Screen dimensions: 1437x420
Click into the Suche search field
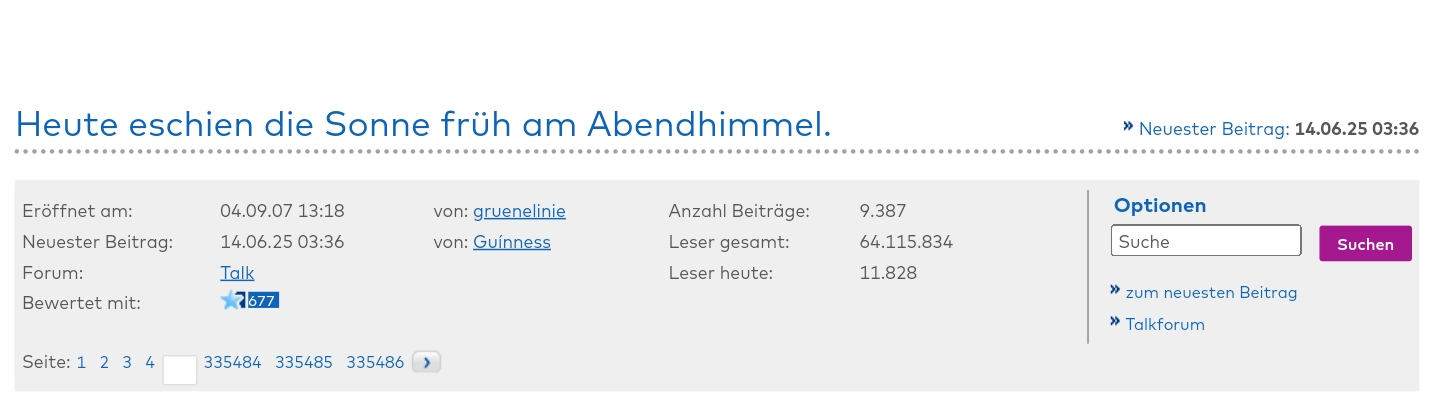coord(1206,241)
